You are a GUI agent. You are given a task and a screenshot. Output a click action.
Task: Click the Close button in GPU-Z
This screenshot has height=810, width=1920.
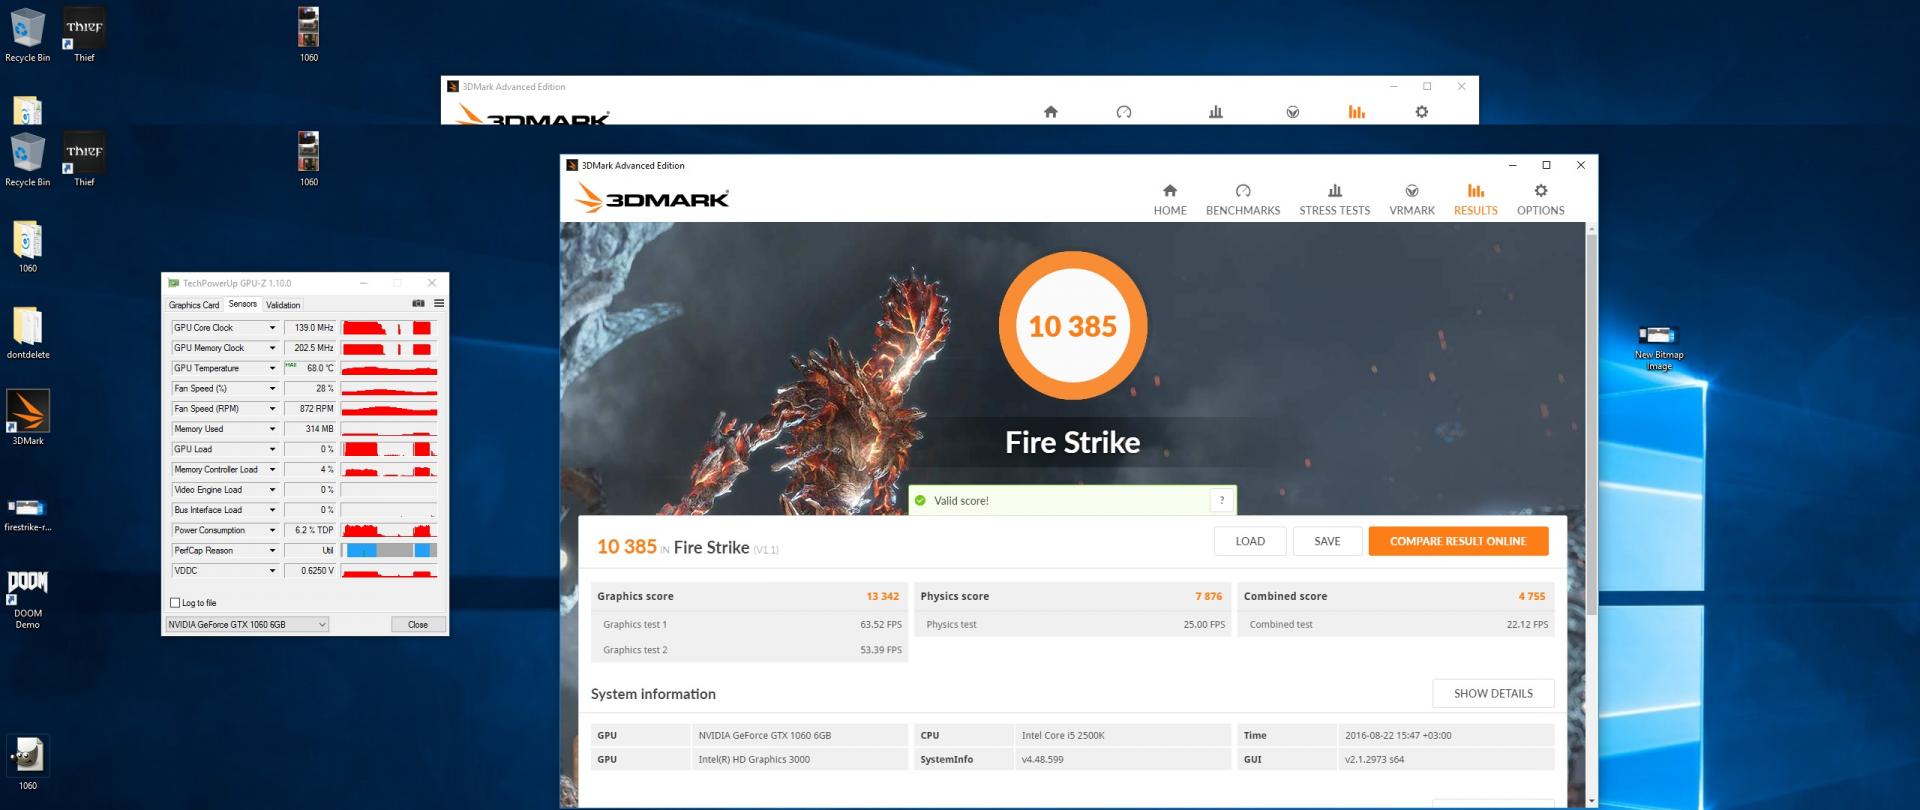pos(418,625)
